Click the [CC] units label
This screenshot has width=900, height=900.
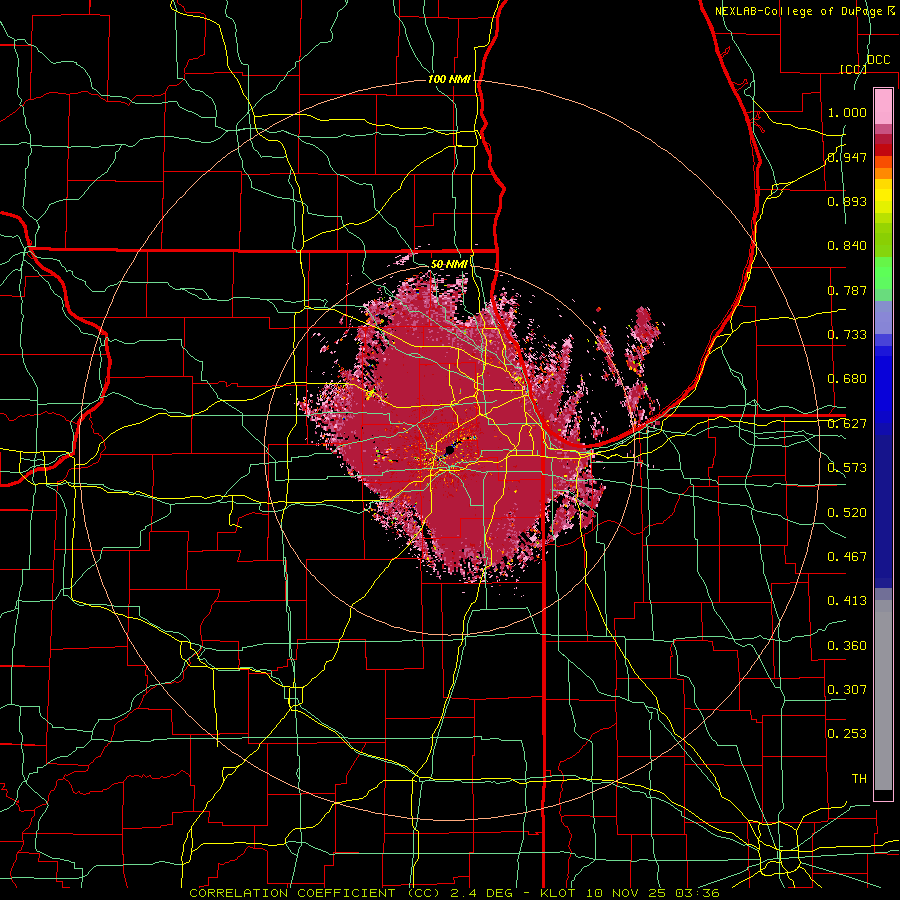pos(853,69)
